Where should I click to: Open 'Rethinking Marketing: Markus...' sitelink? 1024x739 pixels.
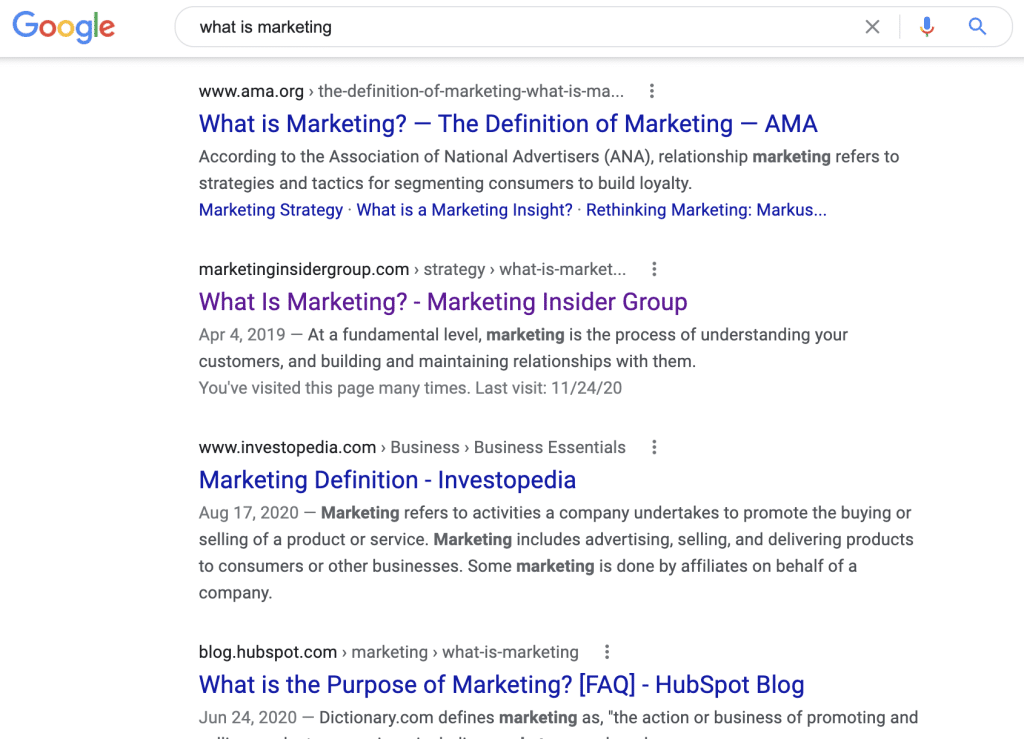point(706,210)
